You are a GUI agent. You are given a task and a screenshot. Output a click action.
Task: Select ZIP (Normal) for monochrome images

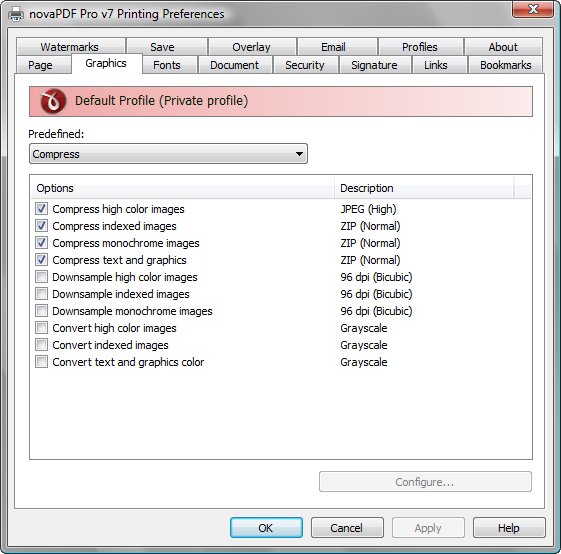tap(370, 243)
